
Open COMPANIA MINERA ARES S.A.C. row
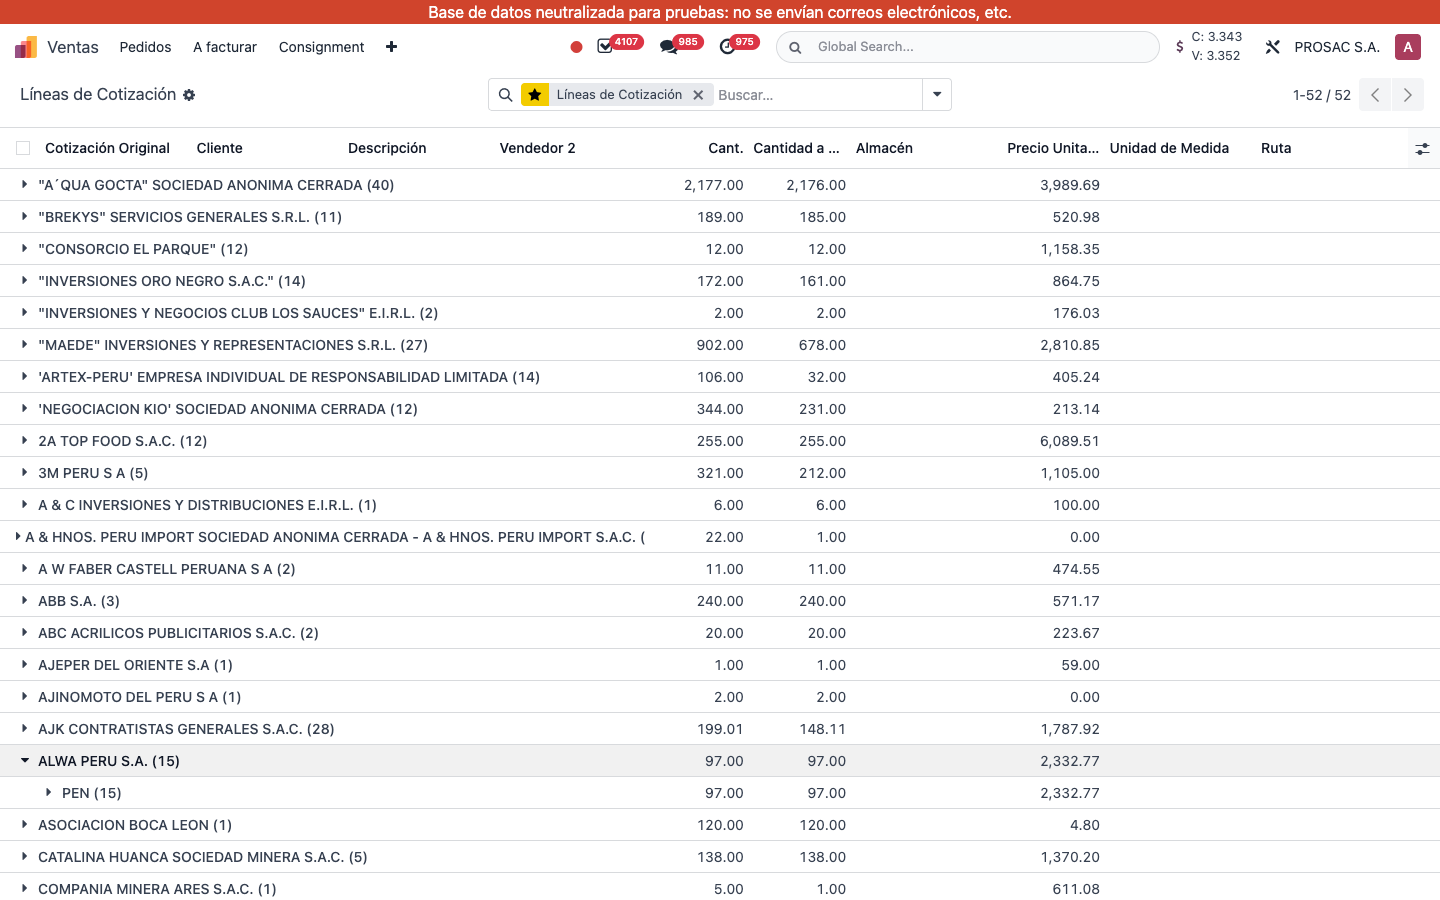720,888
